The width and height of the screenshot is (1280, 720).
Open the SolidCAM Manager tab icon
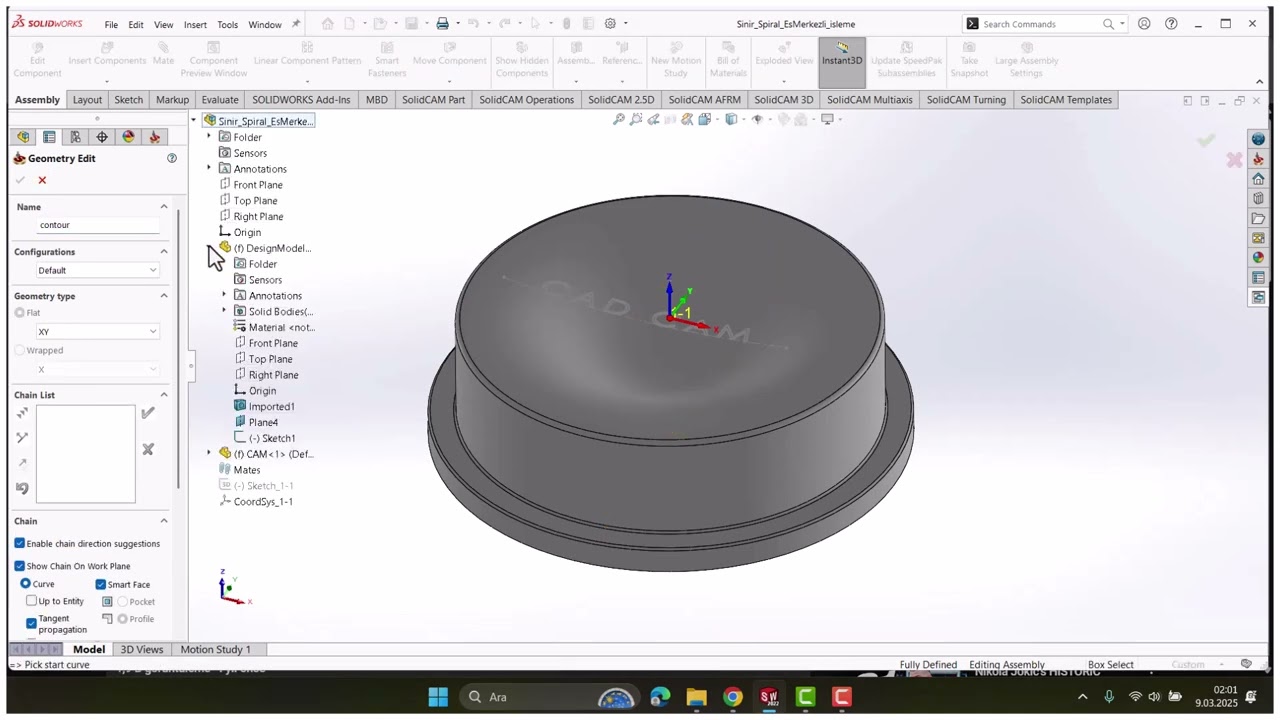coord(155,137)
